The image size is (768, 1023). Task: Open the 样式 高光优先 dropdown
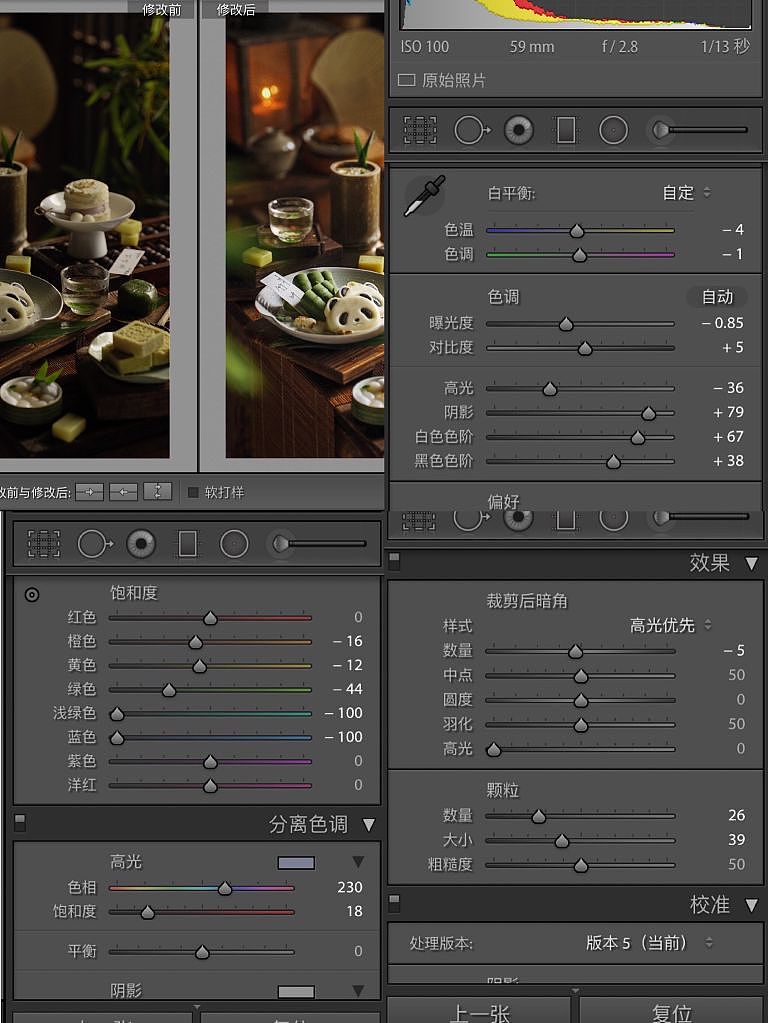coord(671,625)
